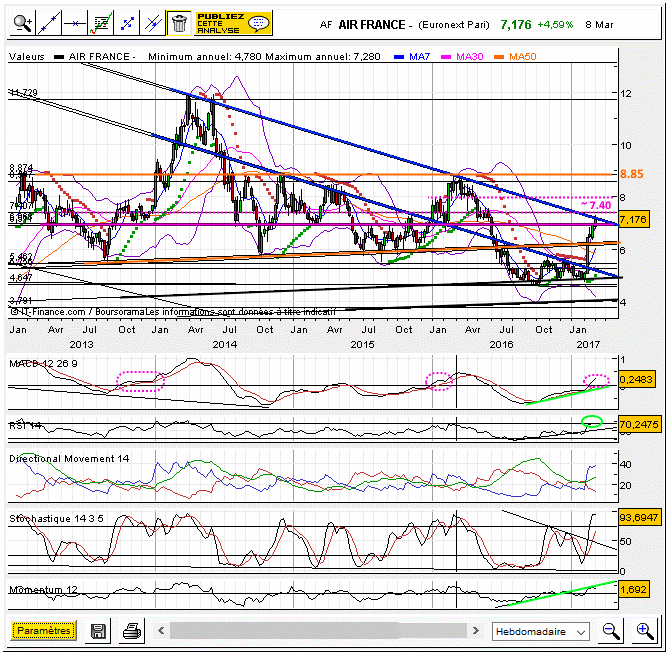The width and height of the screenshot is (666, 654).
Task: Click the left arrow of timeline scrollbar
Action: (161, 631)
